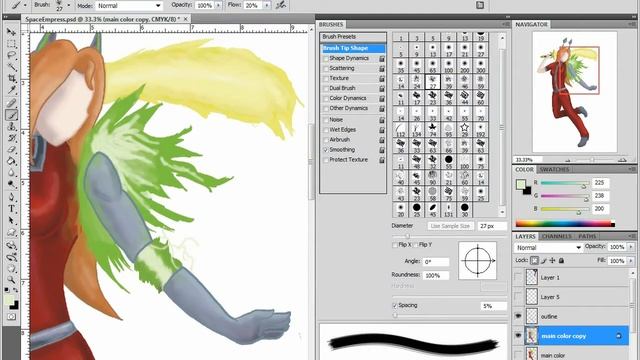The width and height of the screenshot is (640, 360).
Task: Disable the Smoothing checkbox
Action: pos(326,150)
